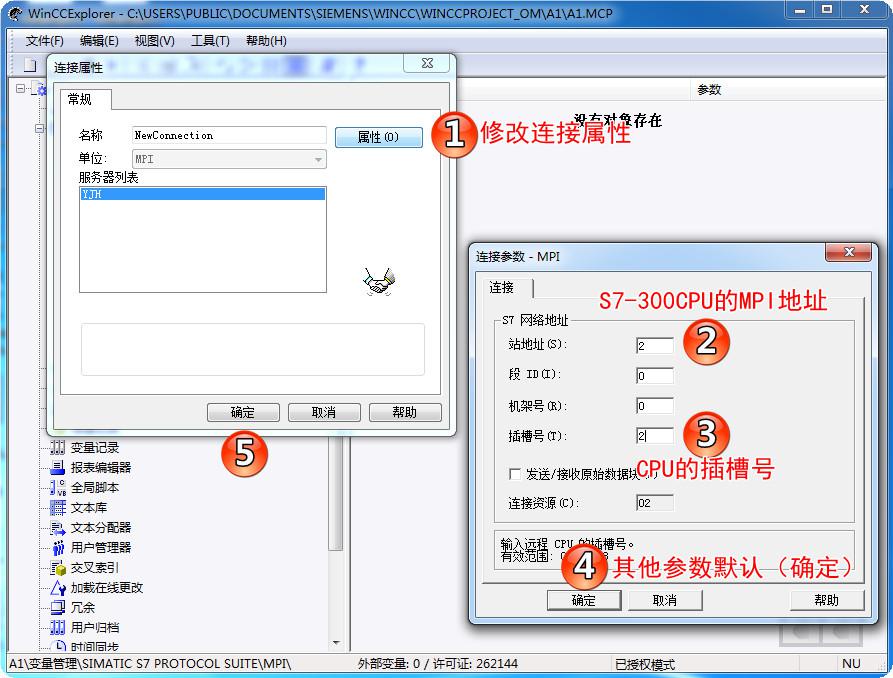Click the 插槽号(T) input field
The image size is (893, 678).
[655, 436]
